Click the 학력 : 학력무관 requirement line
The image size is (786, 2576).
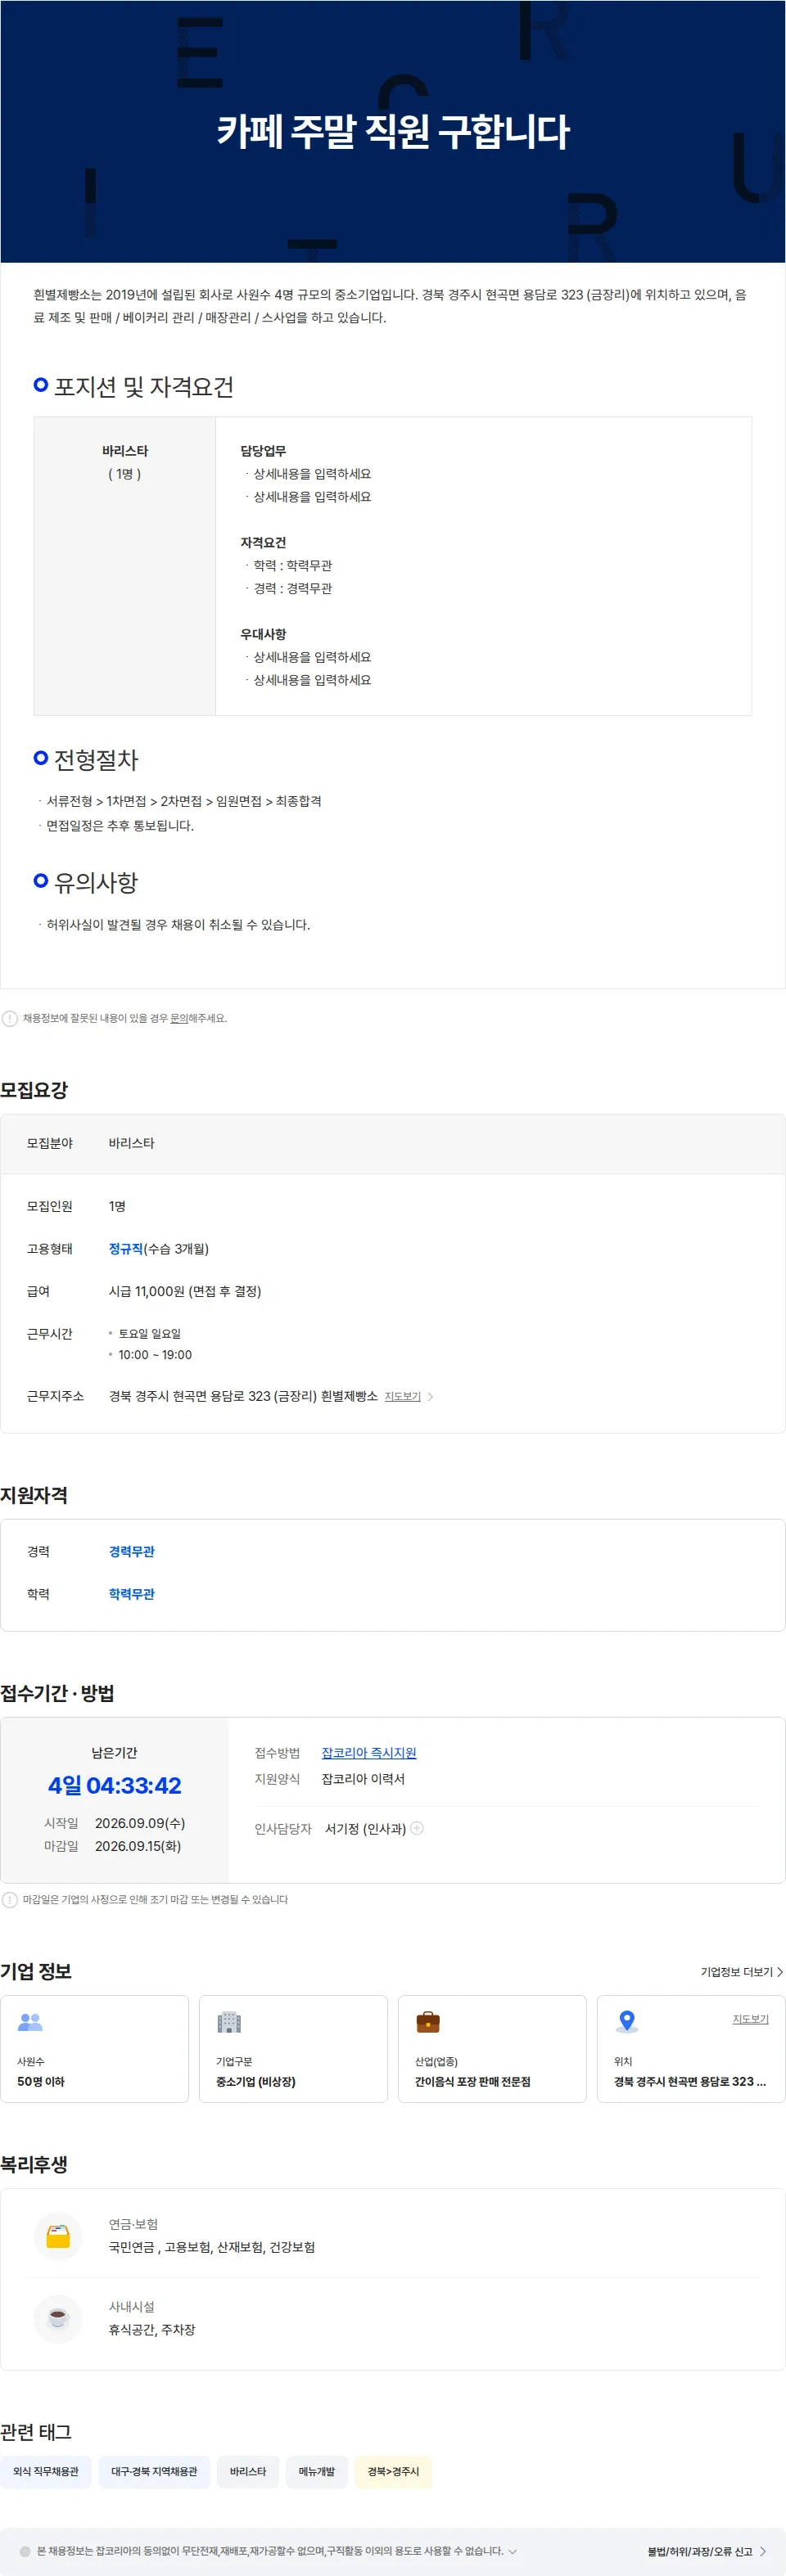point(292,566)
